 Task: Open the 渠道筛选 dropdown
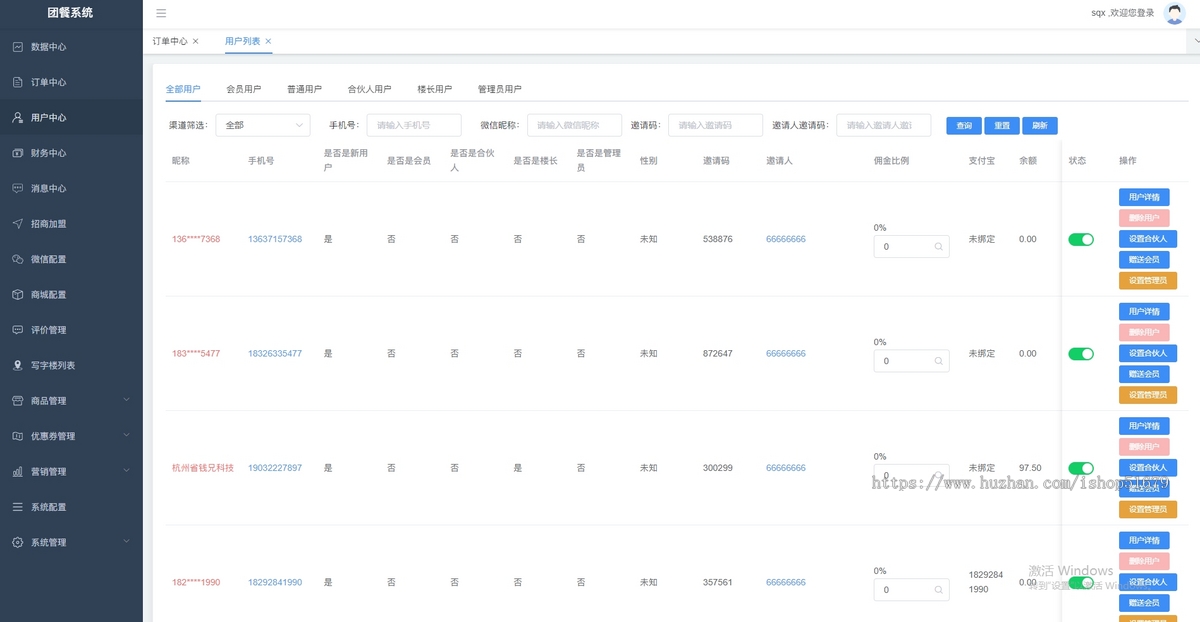[262, 125]
